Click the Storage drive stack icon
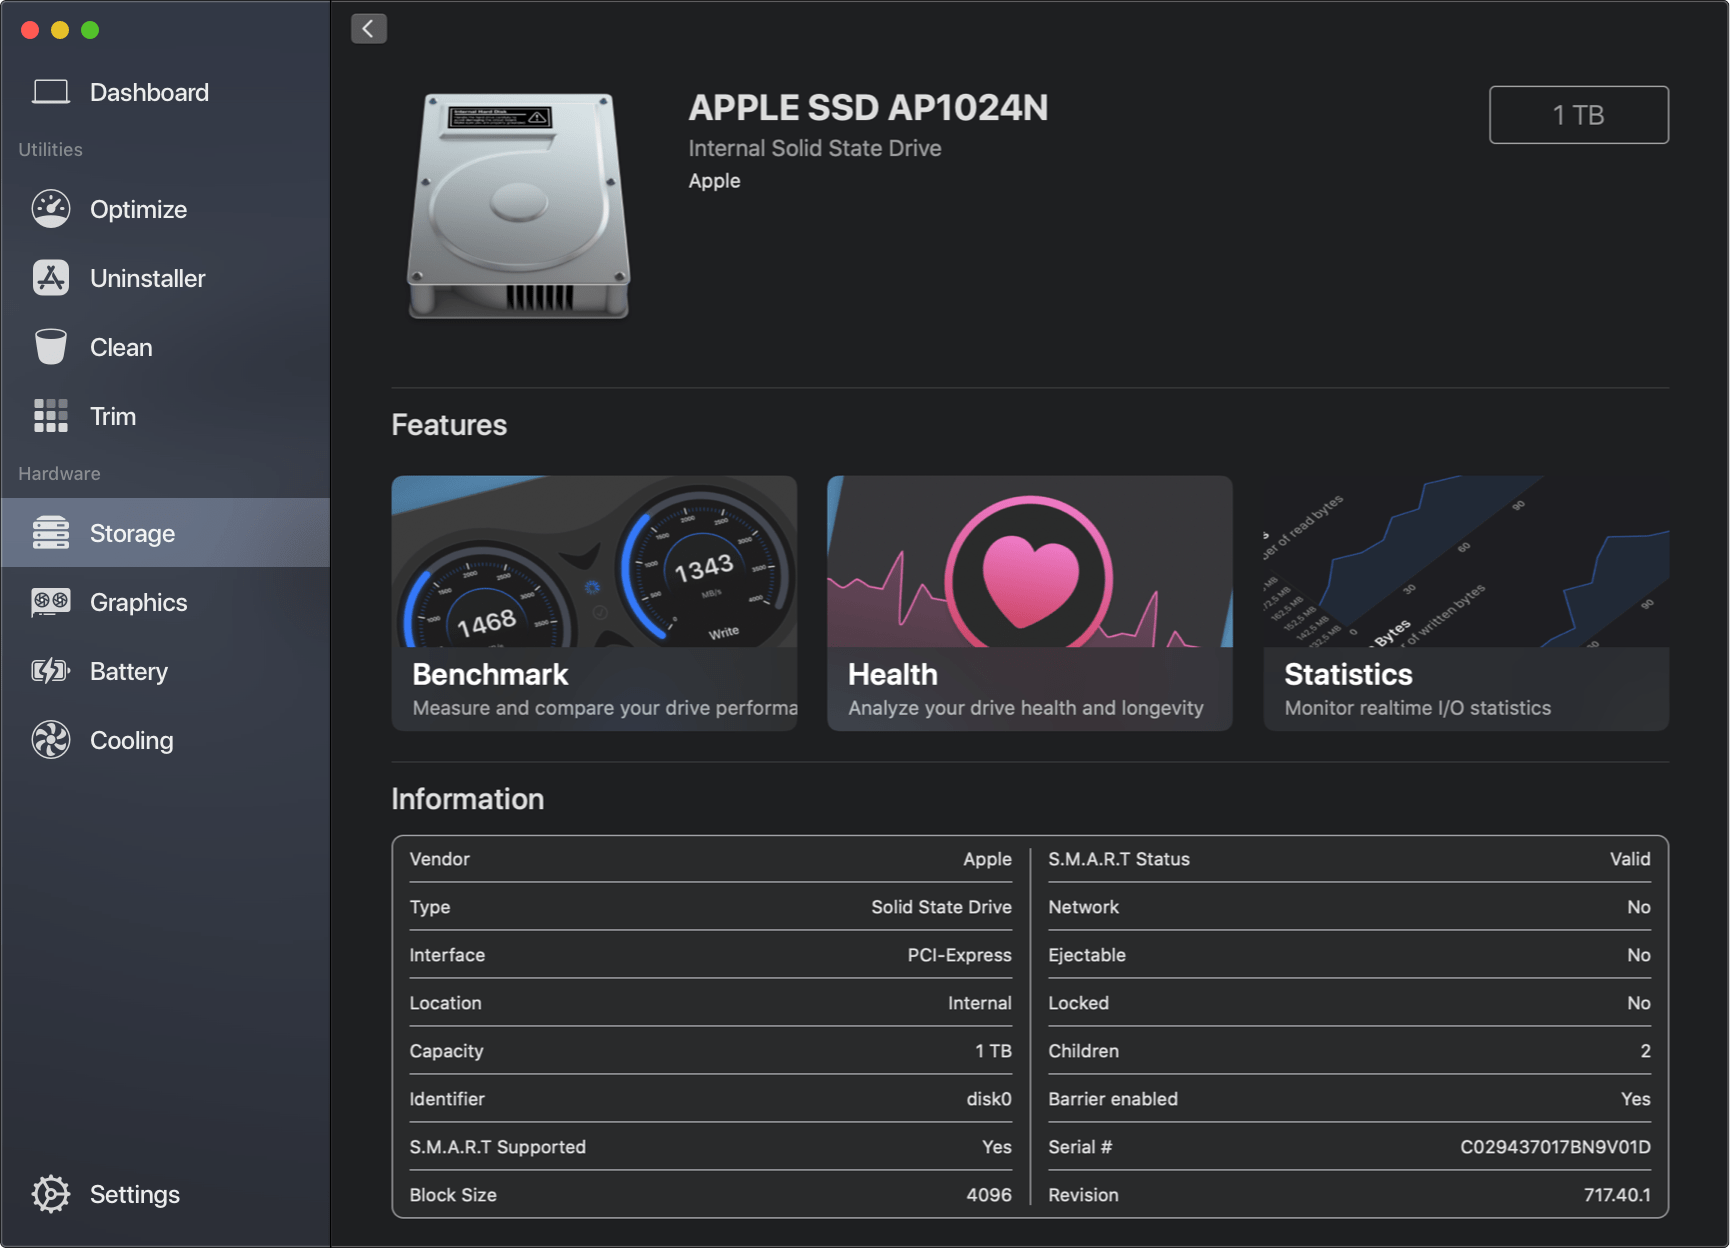This screenshot has height=1248, width=1730. 51,533
